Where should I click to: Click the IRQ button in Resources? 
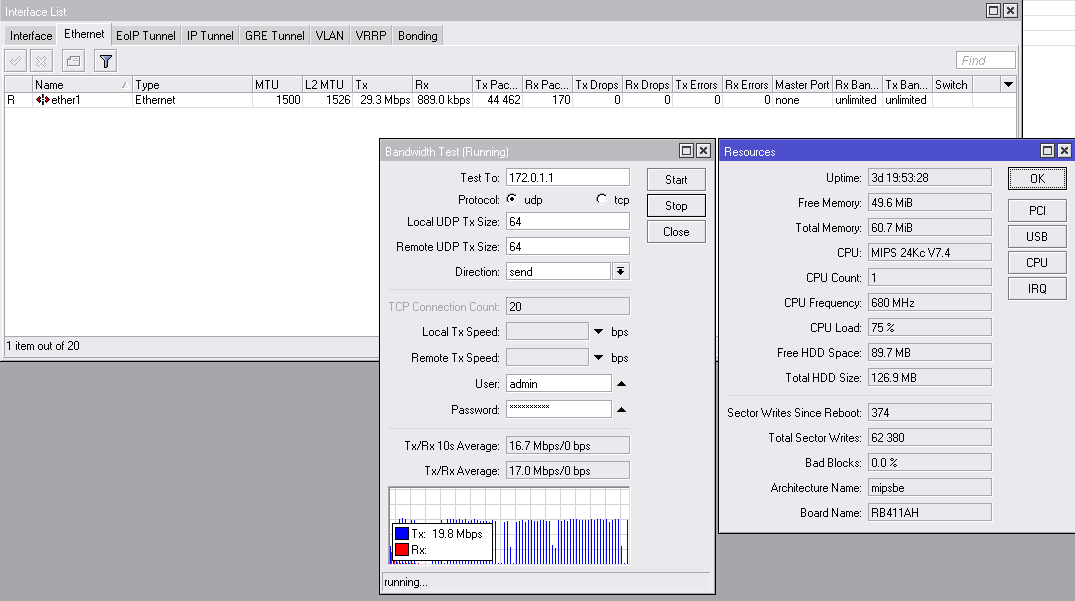(x=1037, y=288)
